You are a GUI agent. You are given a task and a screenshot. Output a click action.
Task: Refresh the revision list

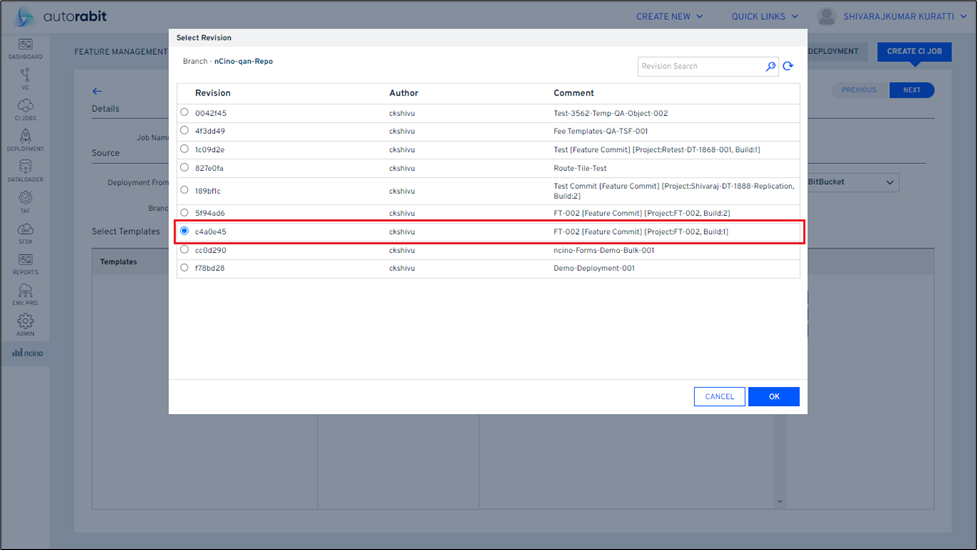tap(788, 67)
